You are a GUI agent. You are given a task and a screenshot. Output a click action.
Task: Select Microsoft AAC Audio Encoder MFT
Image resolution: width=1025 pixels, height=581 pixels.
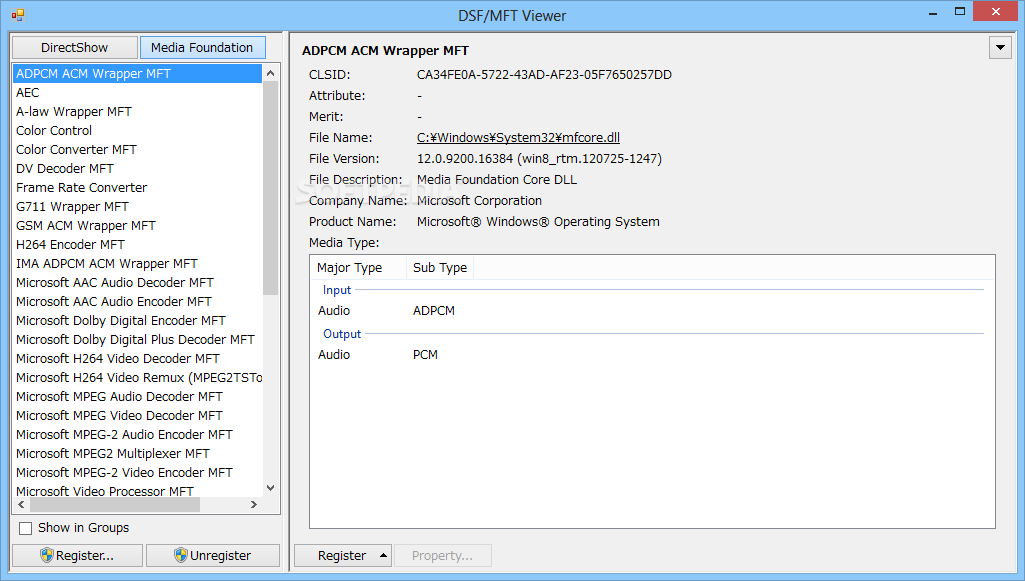pyautogui.click(x=137, y=301)
